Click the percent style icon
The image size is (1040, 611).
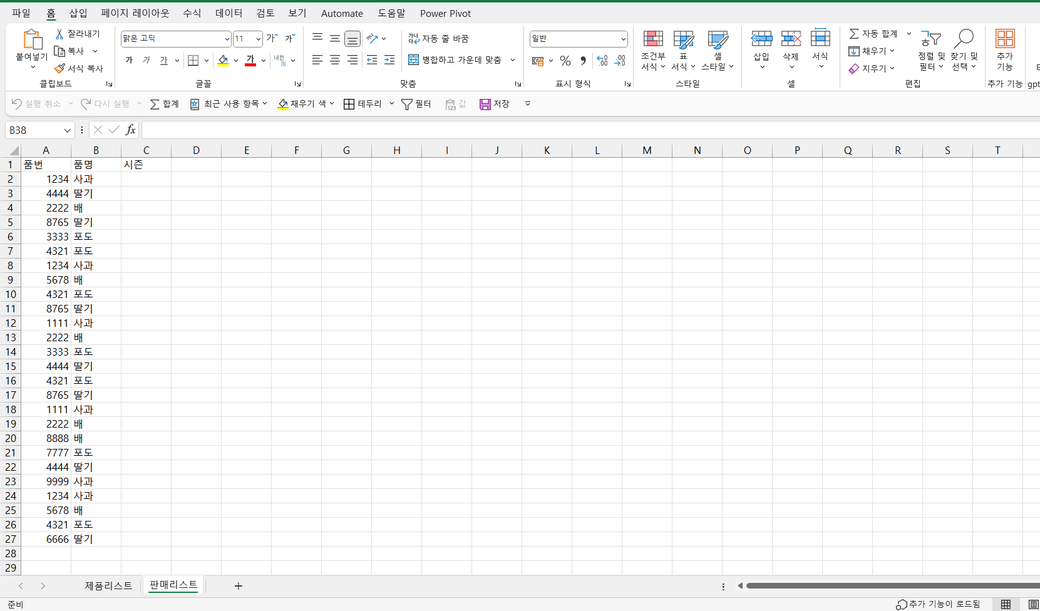point(565,61)
